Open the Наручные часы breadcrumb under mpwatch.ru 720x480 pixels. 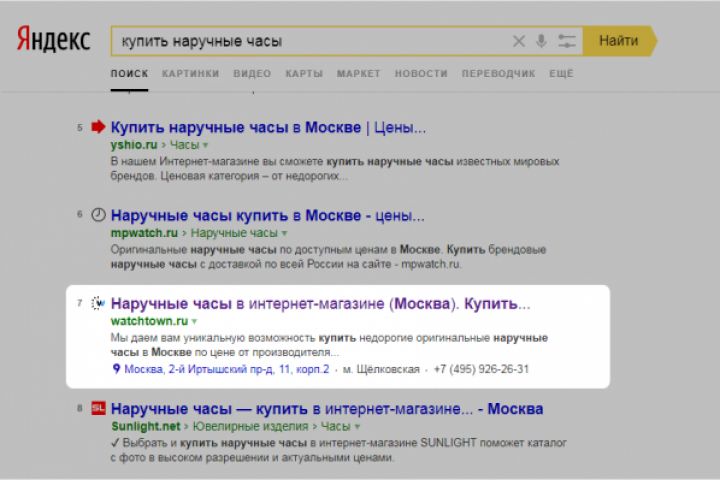click(x=234, y=233)
